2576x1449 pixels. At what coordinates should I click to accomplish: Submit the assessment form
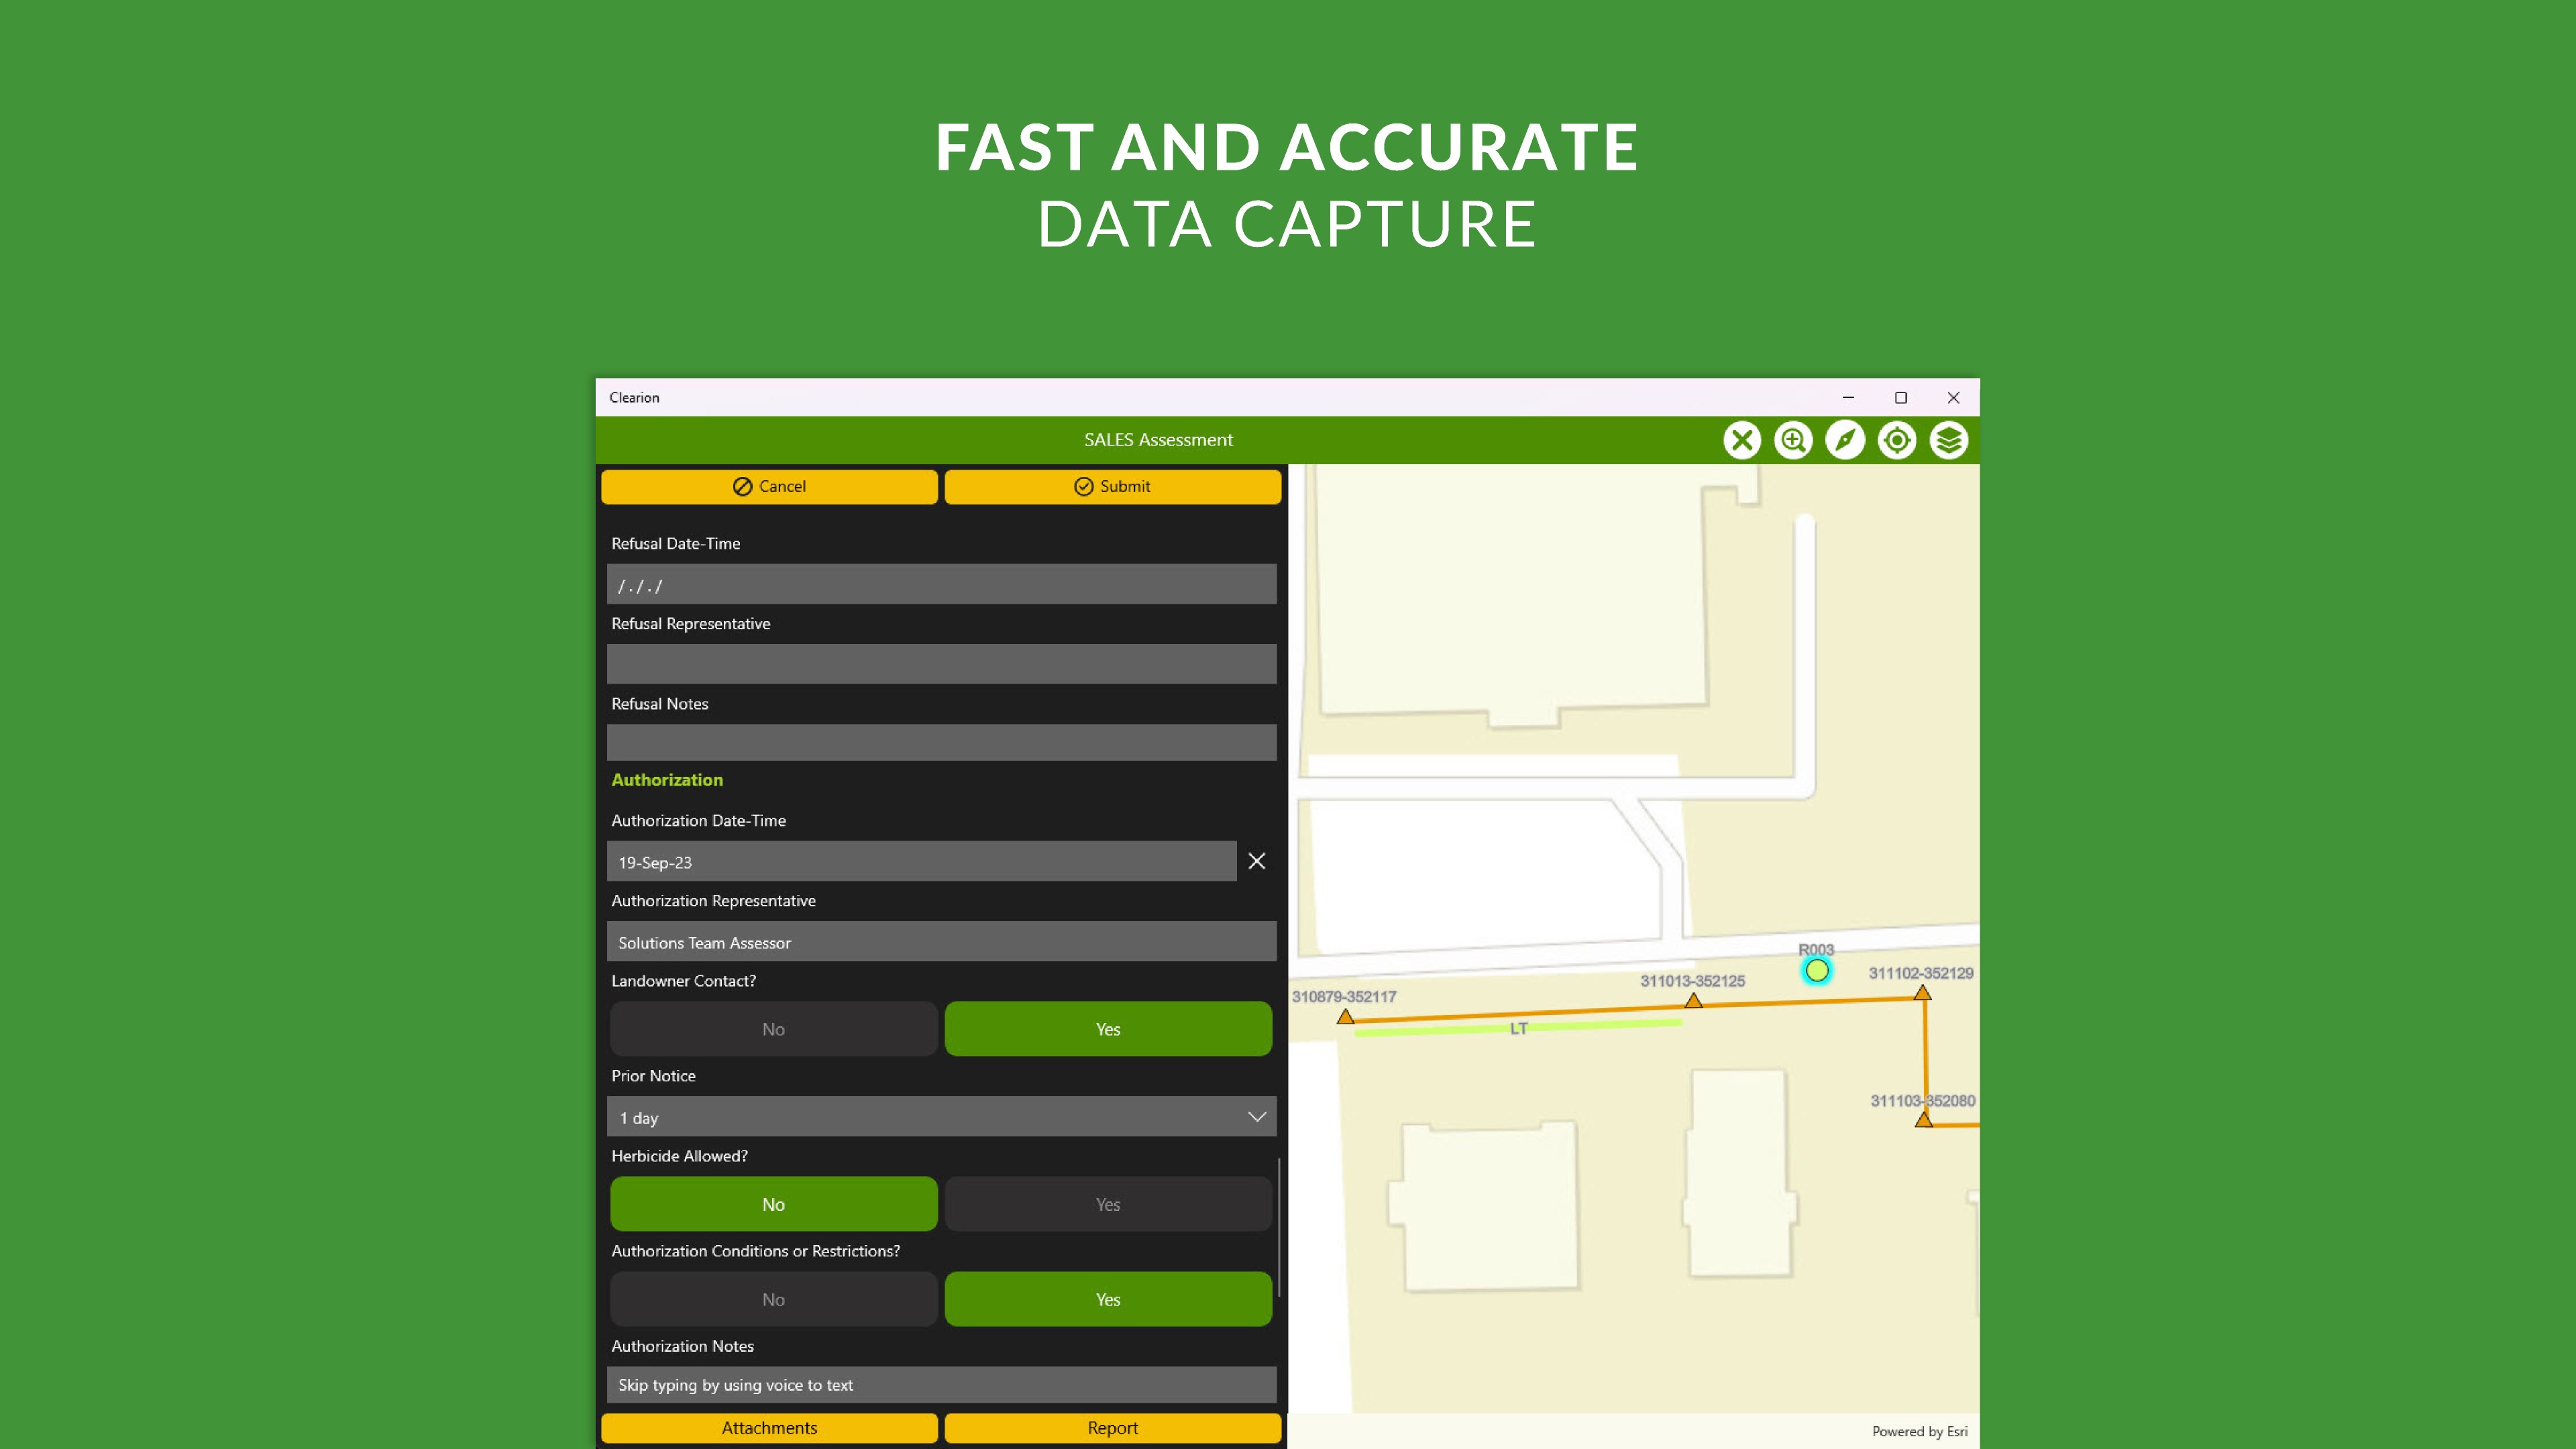point(1112,486)
